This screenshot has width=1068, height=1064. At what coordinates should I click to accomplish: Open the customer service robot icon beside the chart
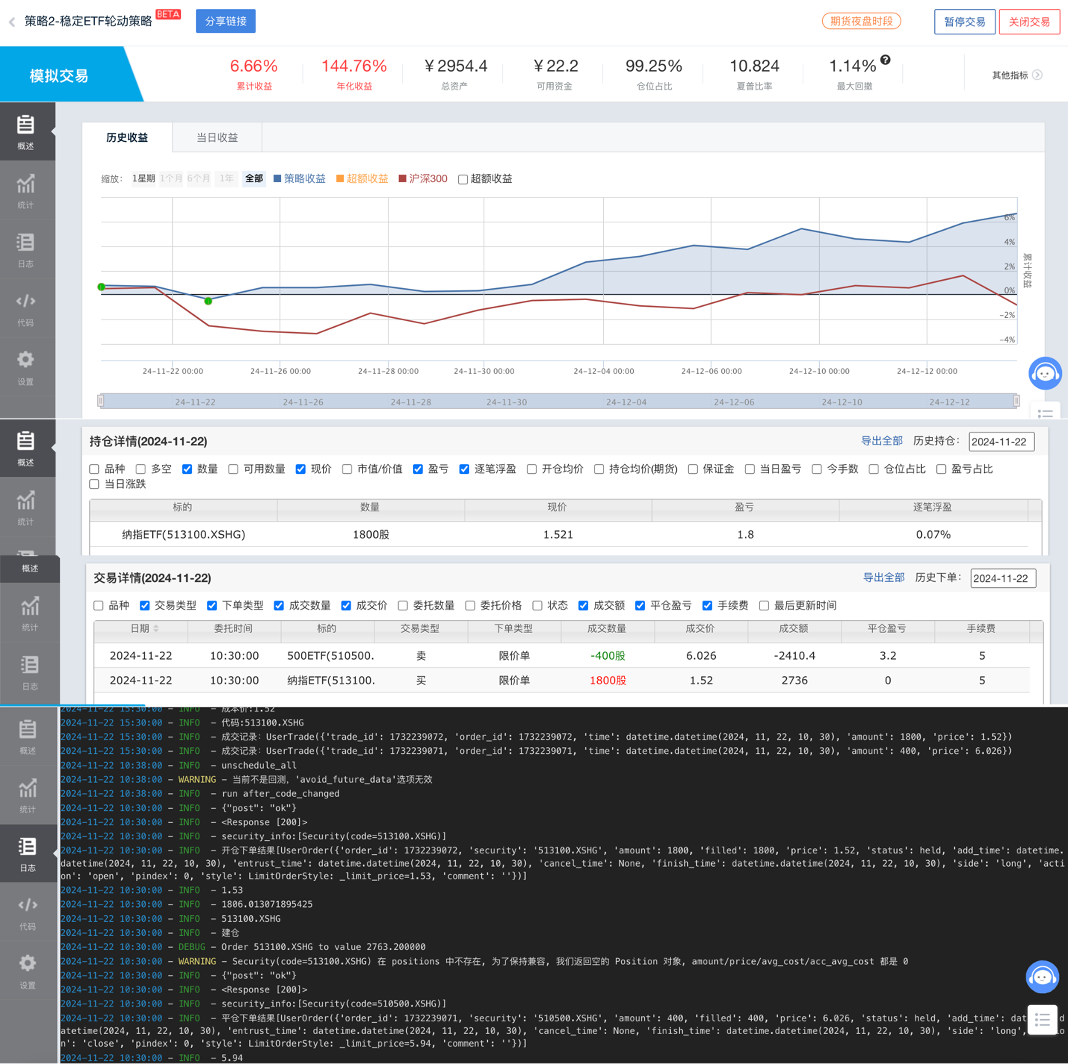(x=1045, y=374)
